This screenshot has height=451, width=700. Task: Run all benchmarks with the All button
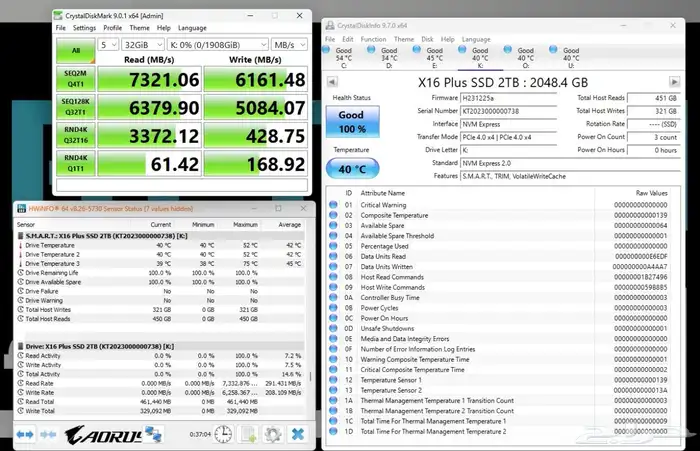pos(76,50)
